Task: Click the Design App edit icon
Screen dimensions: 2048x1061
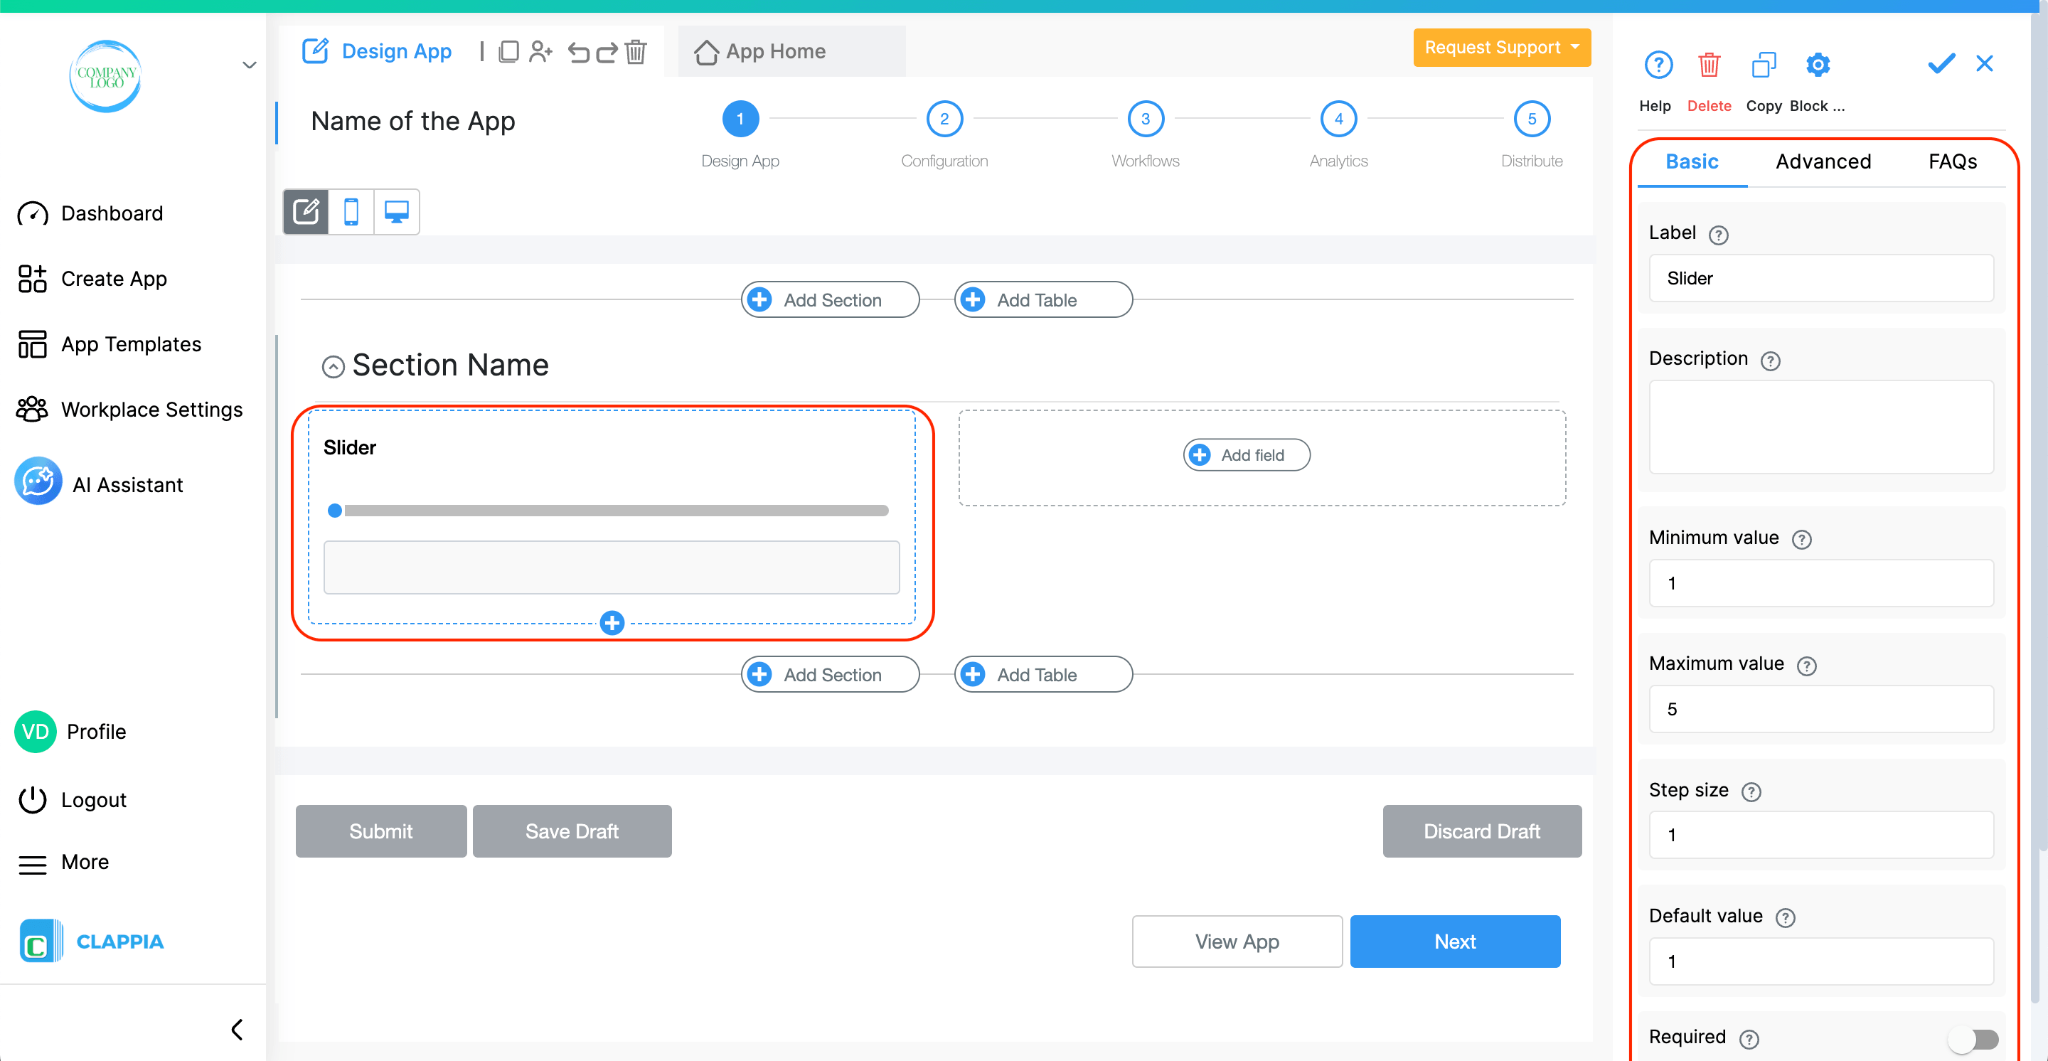Action: coord(315,51)
